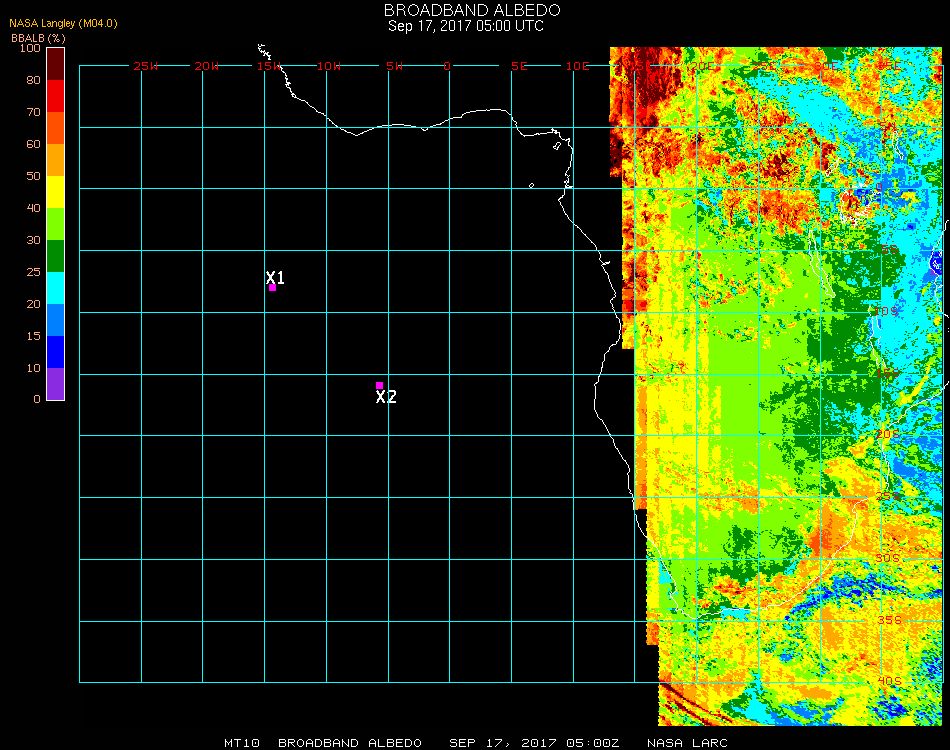Click the magenta X1 marker point

click(272, 287)
